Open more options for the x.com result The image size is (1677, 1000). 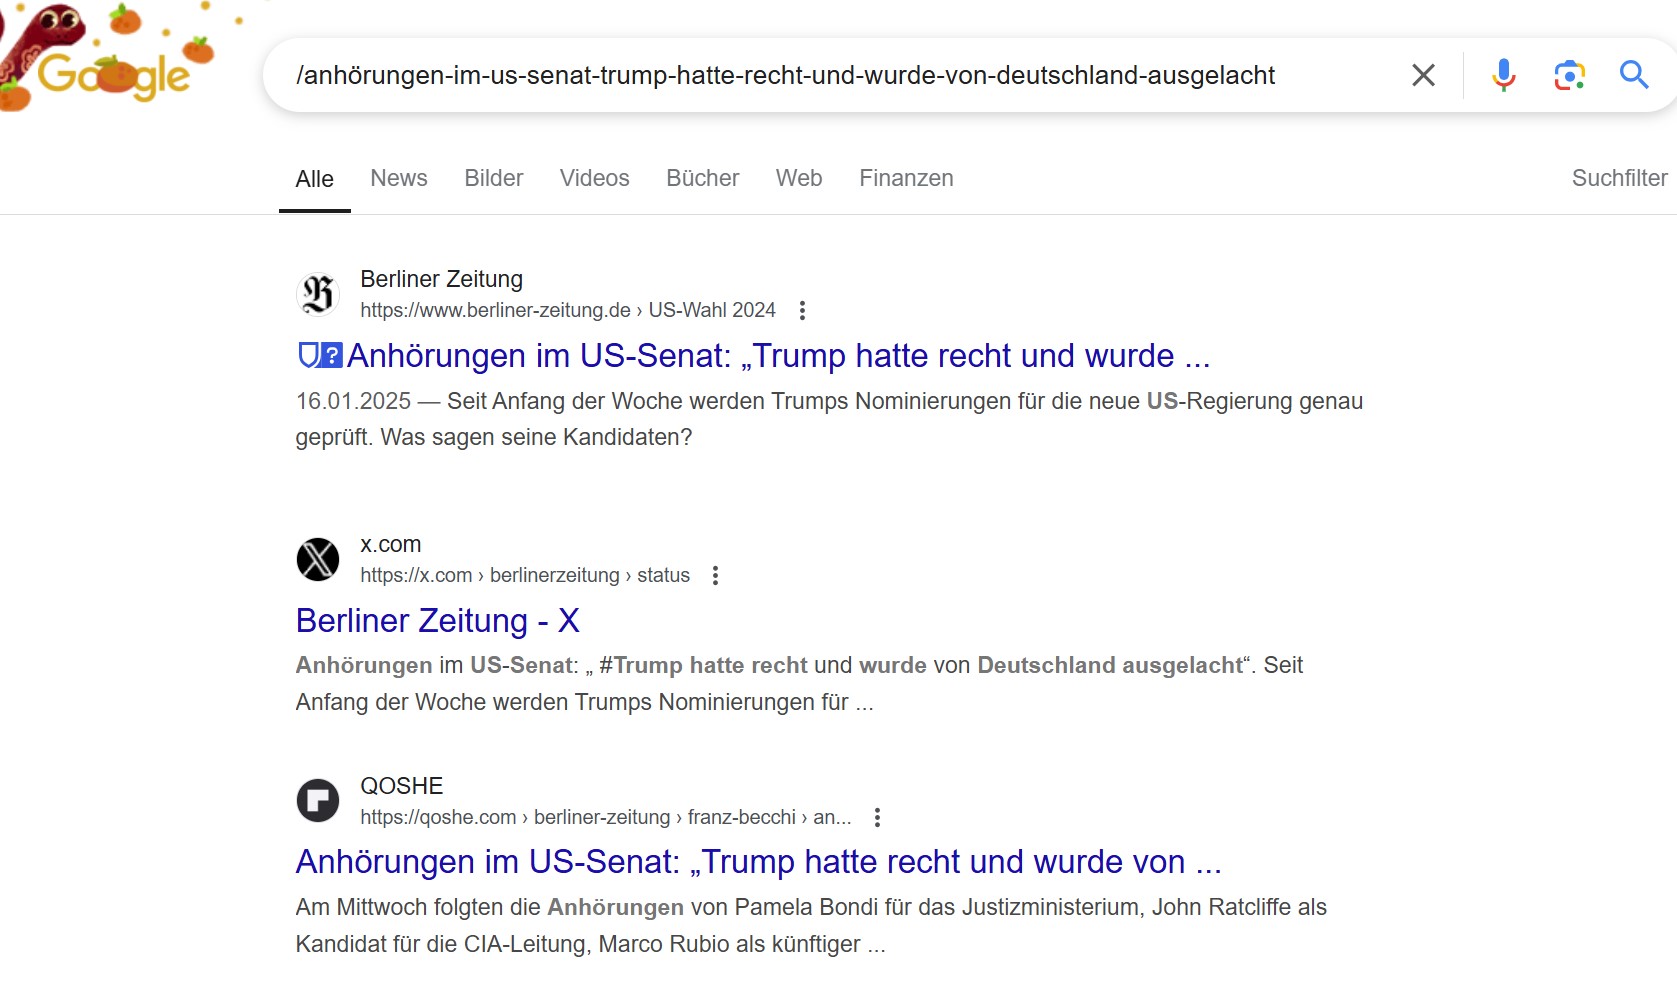point(715,575)
